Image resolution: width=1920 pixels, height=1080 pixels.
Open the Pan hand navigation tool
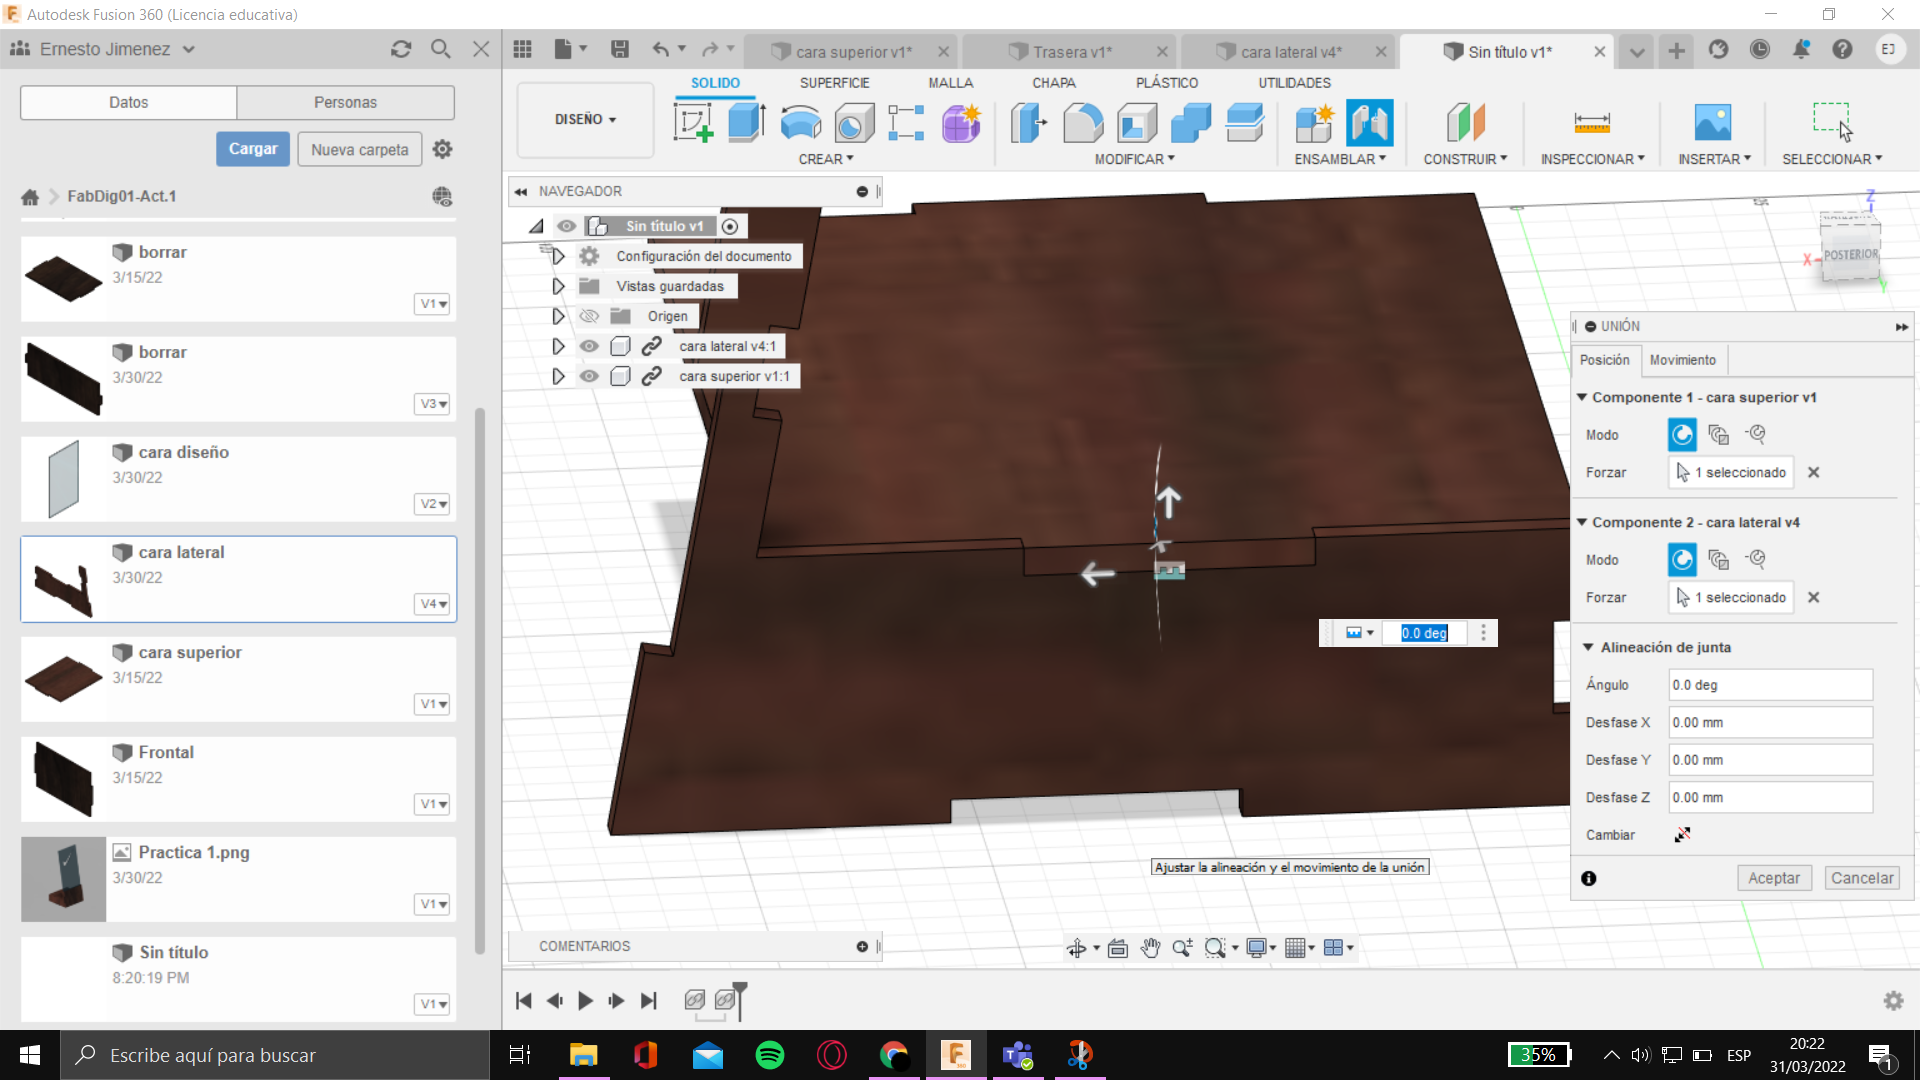[x=1150, y=948]
